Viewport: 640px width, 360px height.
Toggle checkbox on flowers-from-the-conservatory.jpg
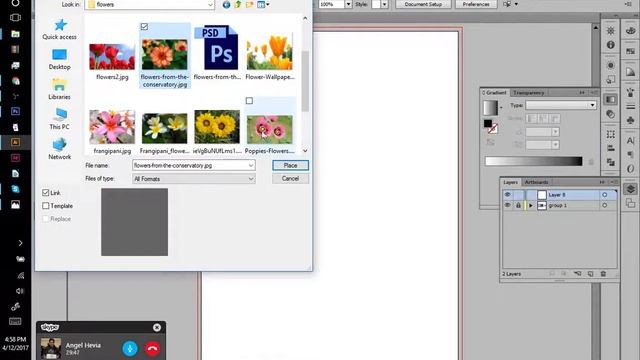pos(144,27)
